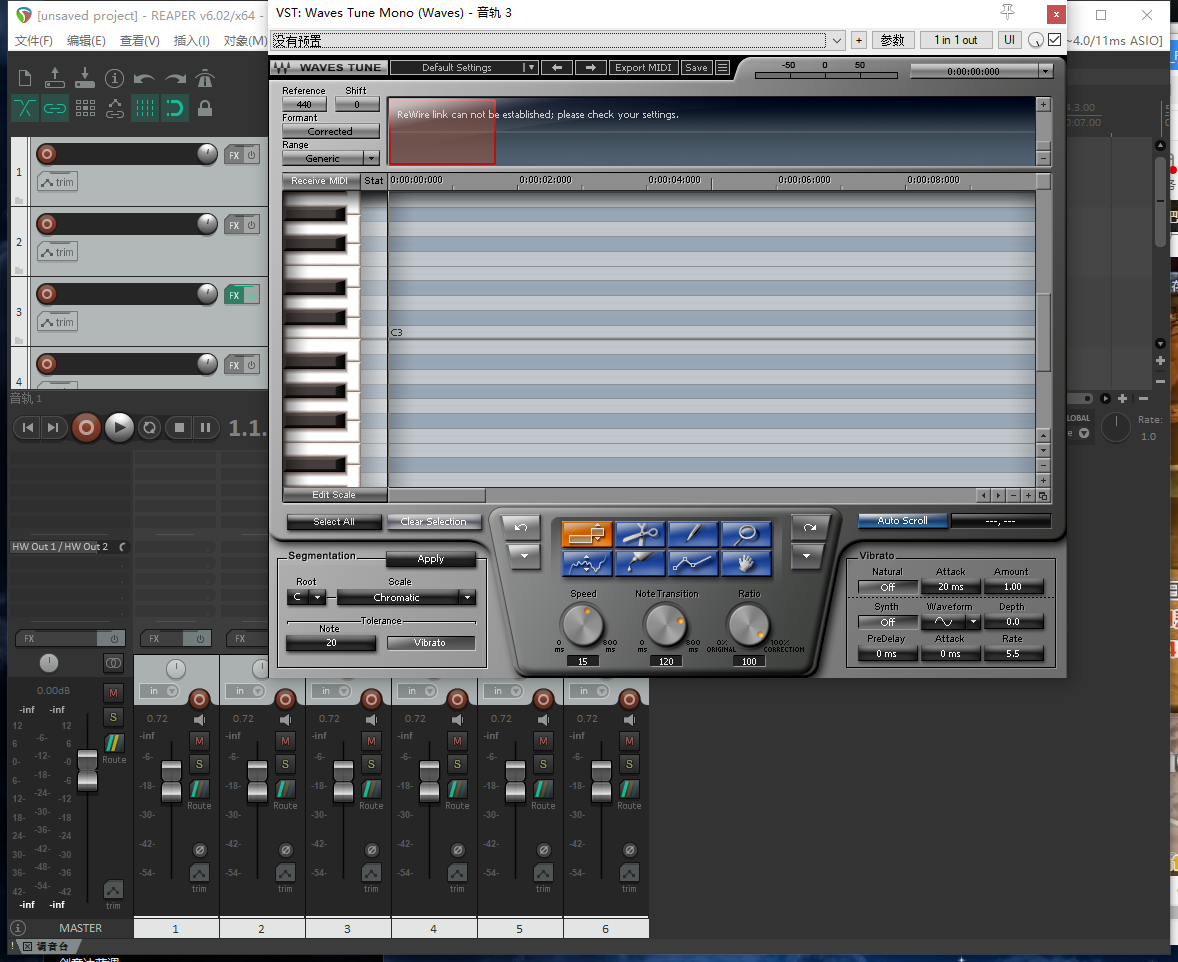Image resolution: width=1178 pixels, height=962 pixels.
Task: Toggle phase invert on mixer channel 2
Action: pos(285,850)
